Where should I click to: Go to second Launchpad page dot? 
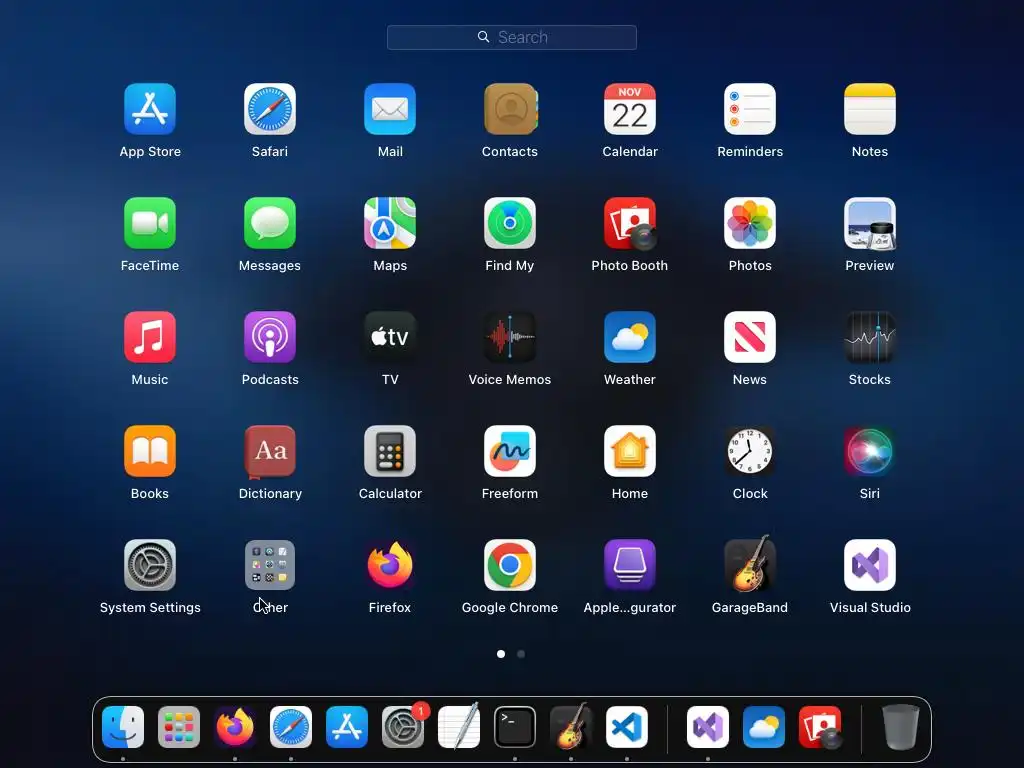pyautogui.click(x=521, y=654)
